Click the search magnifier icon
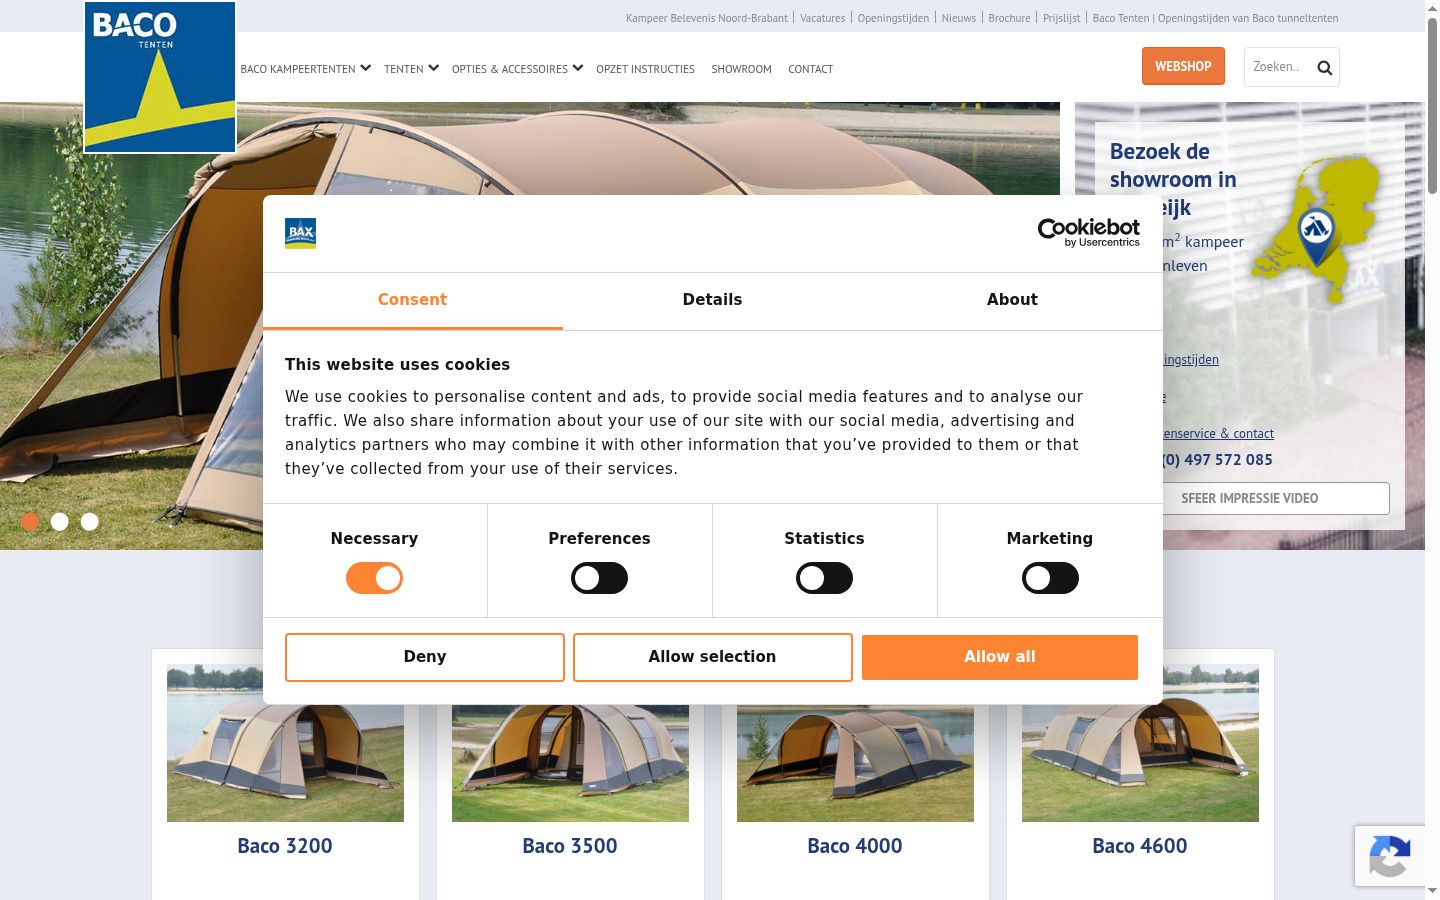This screenshot has height=900, width=1440. (1325, 68)
